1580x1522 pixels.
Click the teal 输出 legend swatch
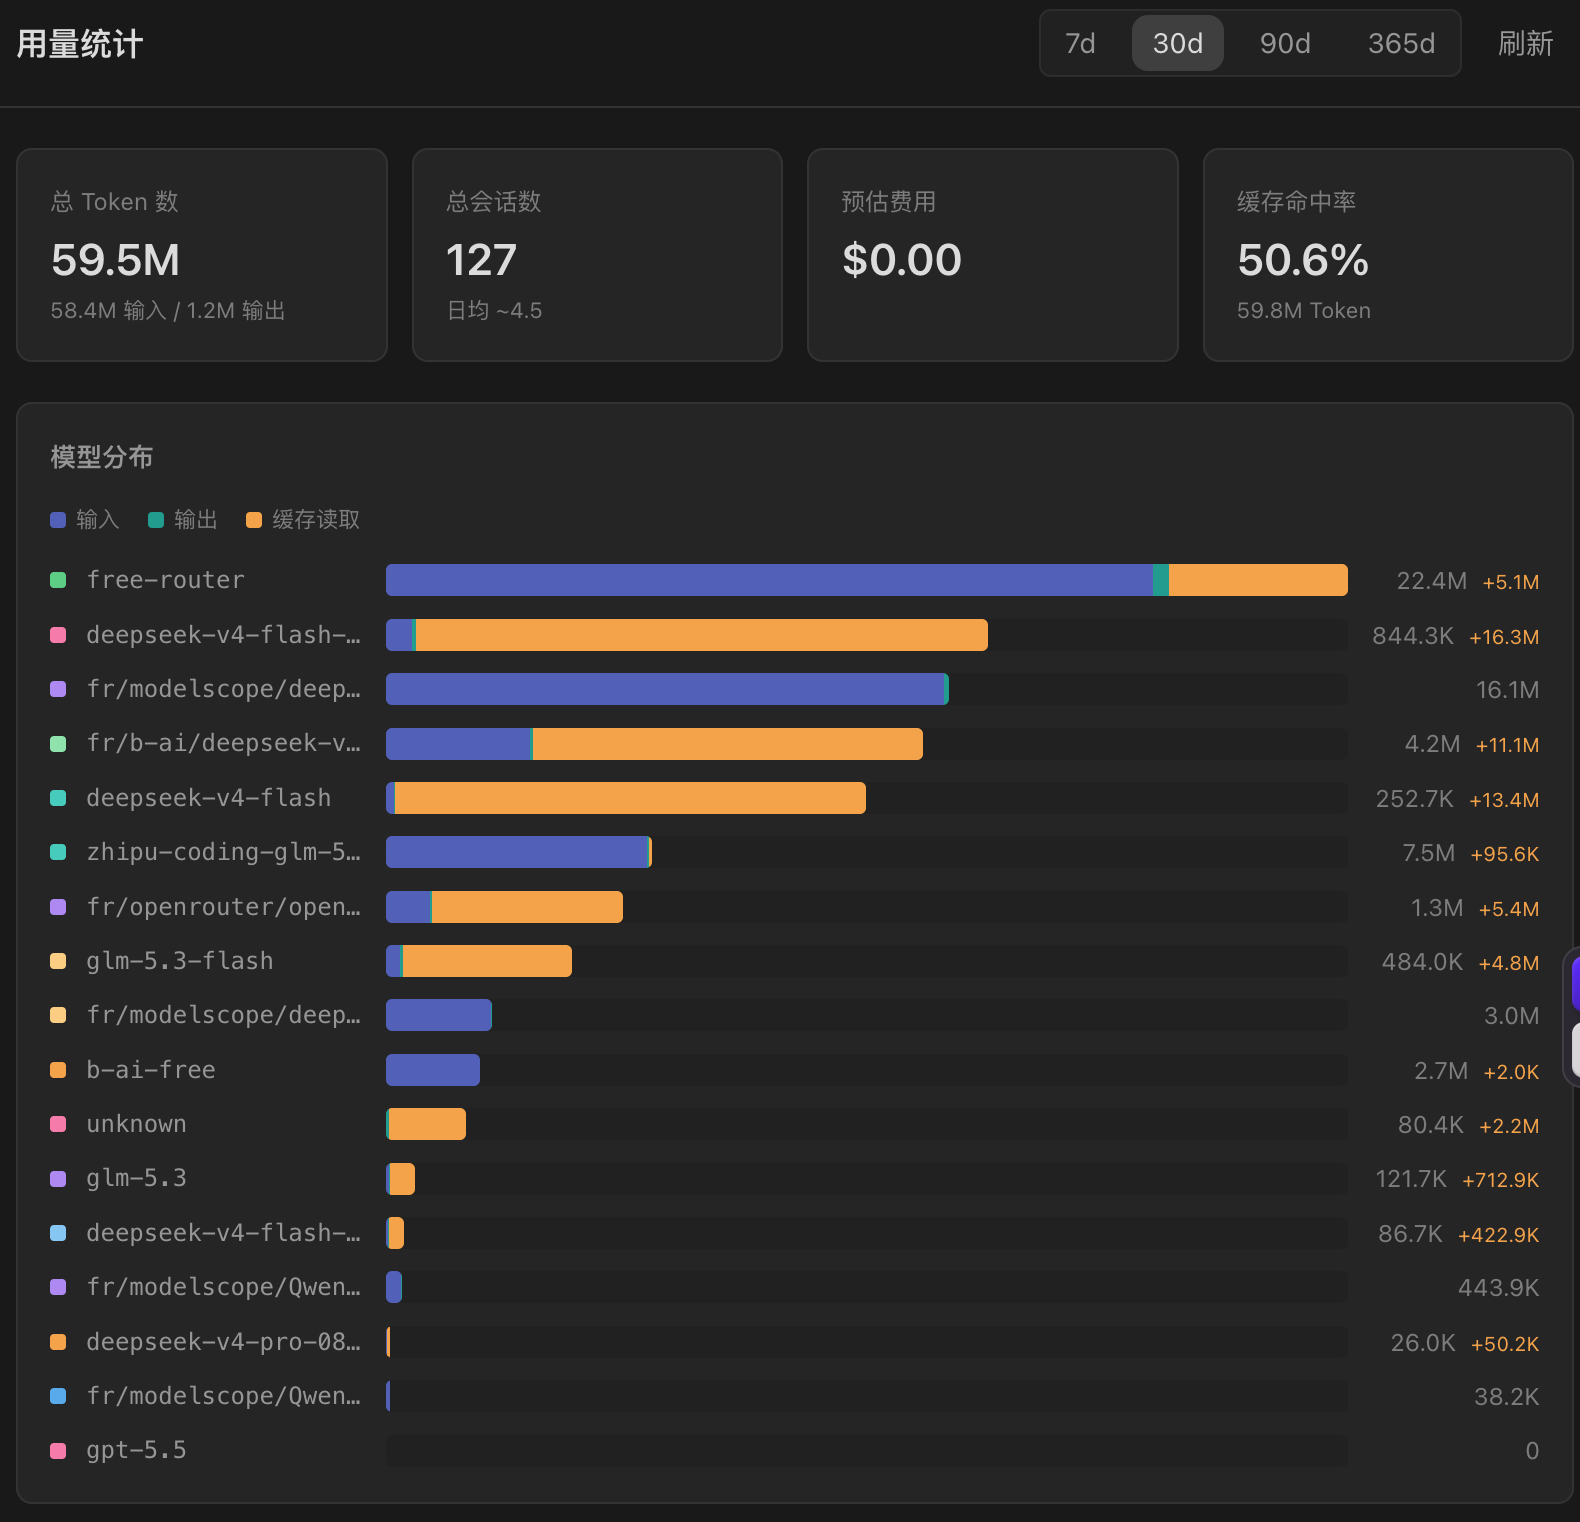tap(156, 520)
